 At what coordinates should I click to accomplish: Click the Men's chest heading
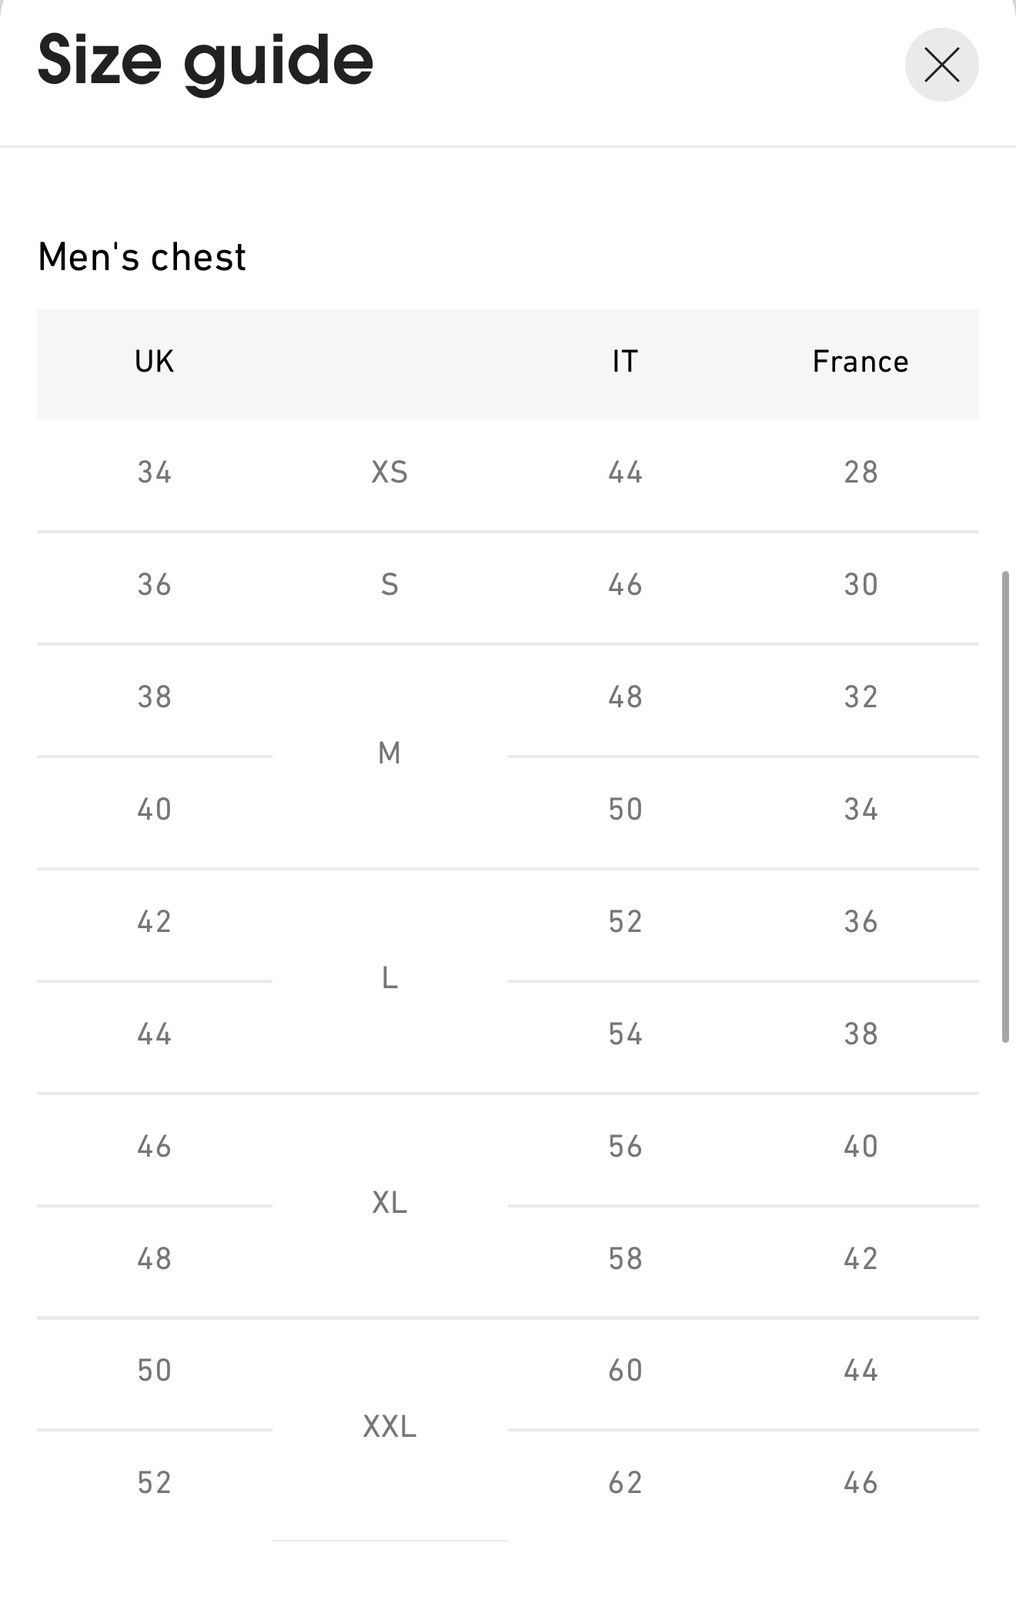(x=141, y=257)
